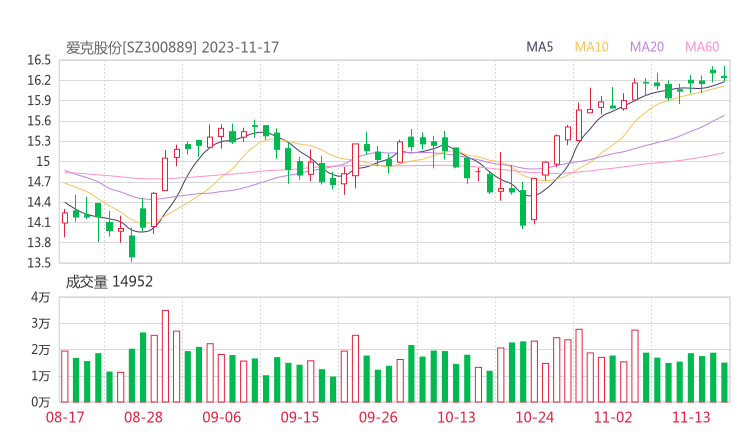Click the 10-13 date axis label
740x440 pixels.
point(456,417)
